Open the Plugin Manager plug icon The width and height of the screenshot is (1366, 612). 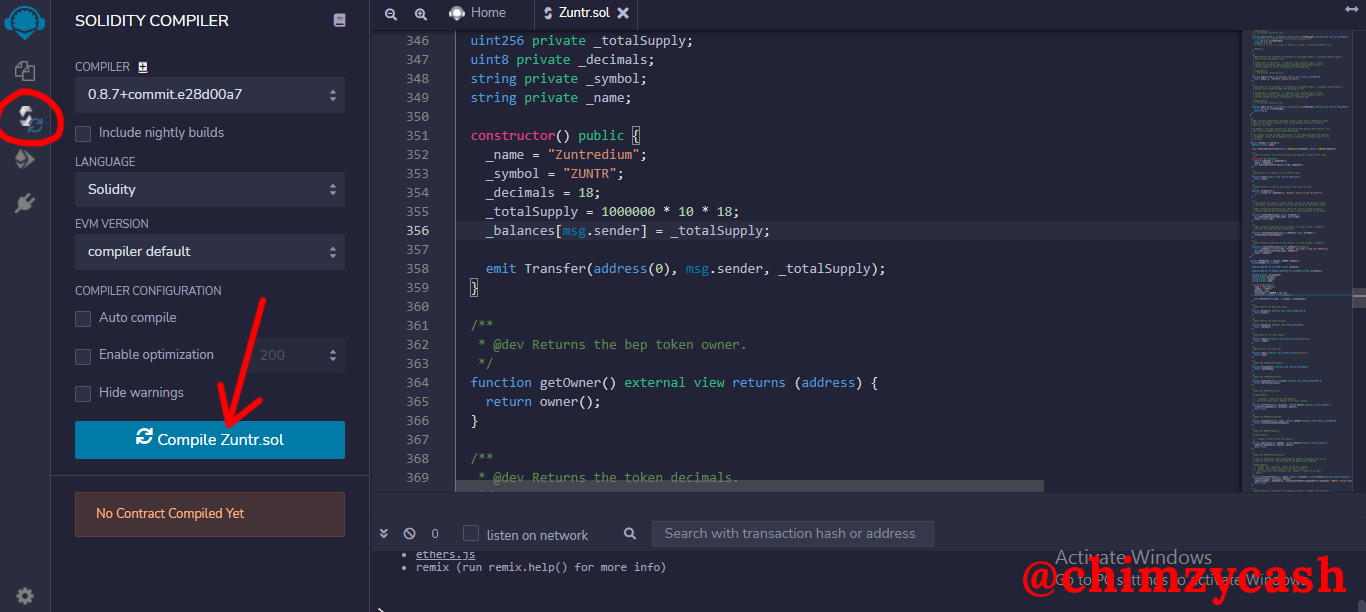tap(25, 203)
